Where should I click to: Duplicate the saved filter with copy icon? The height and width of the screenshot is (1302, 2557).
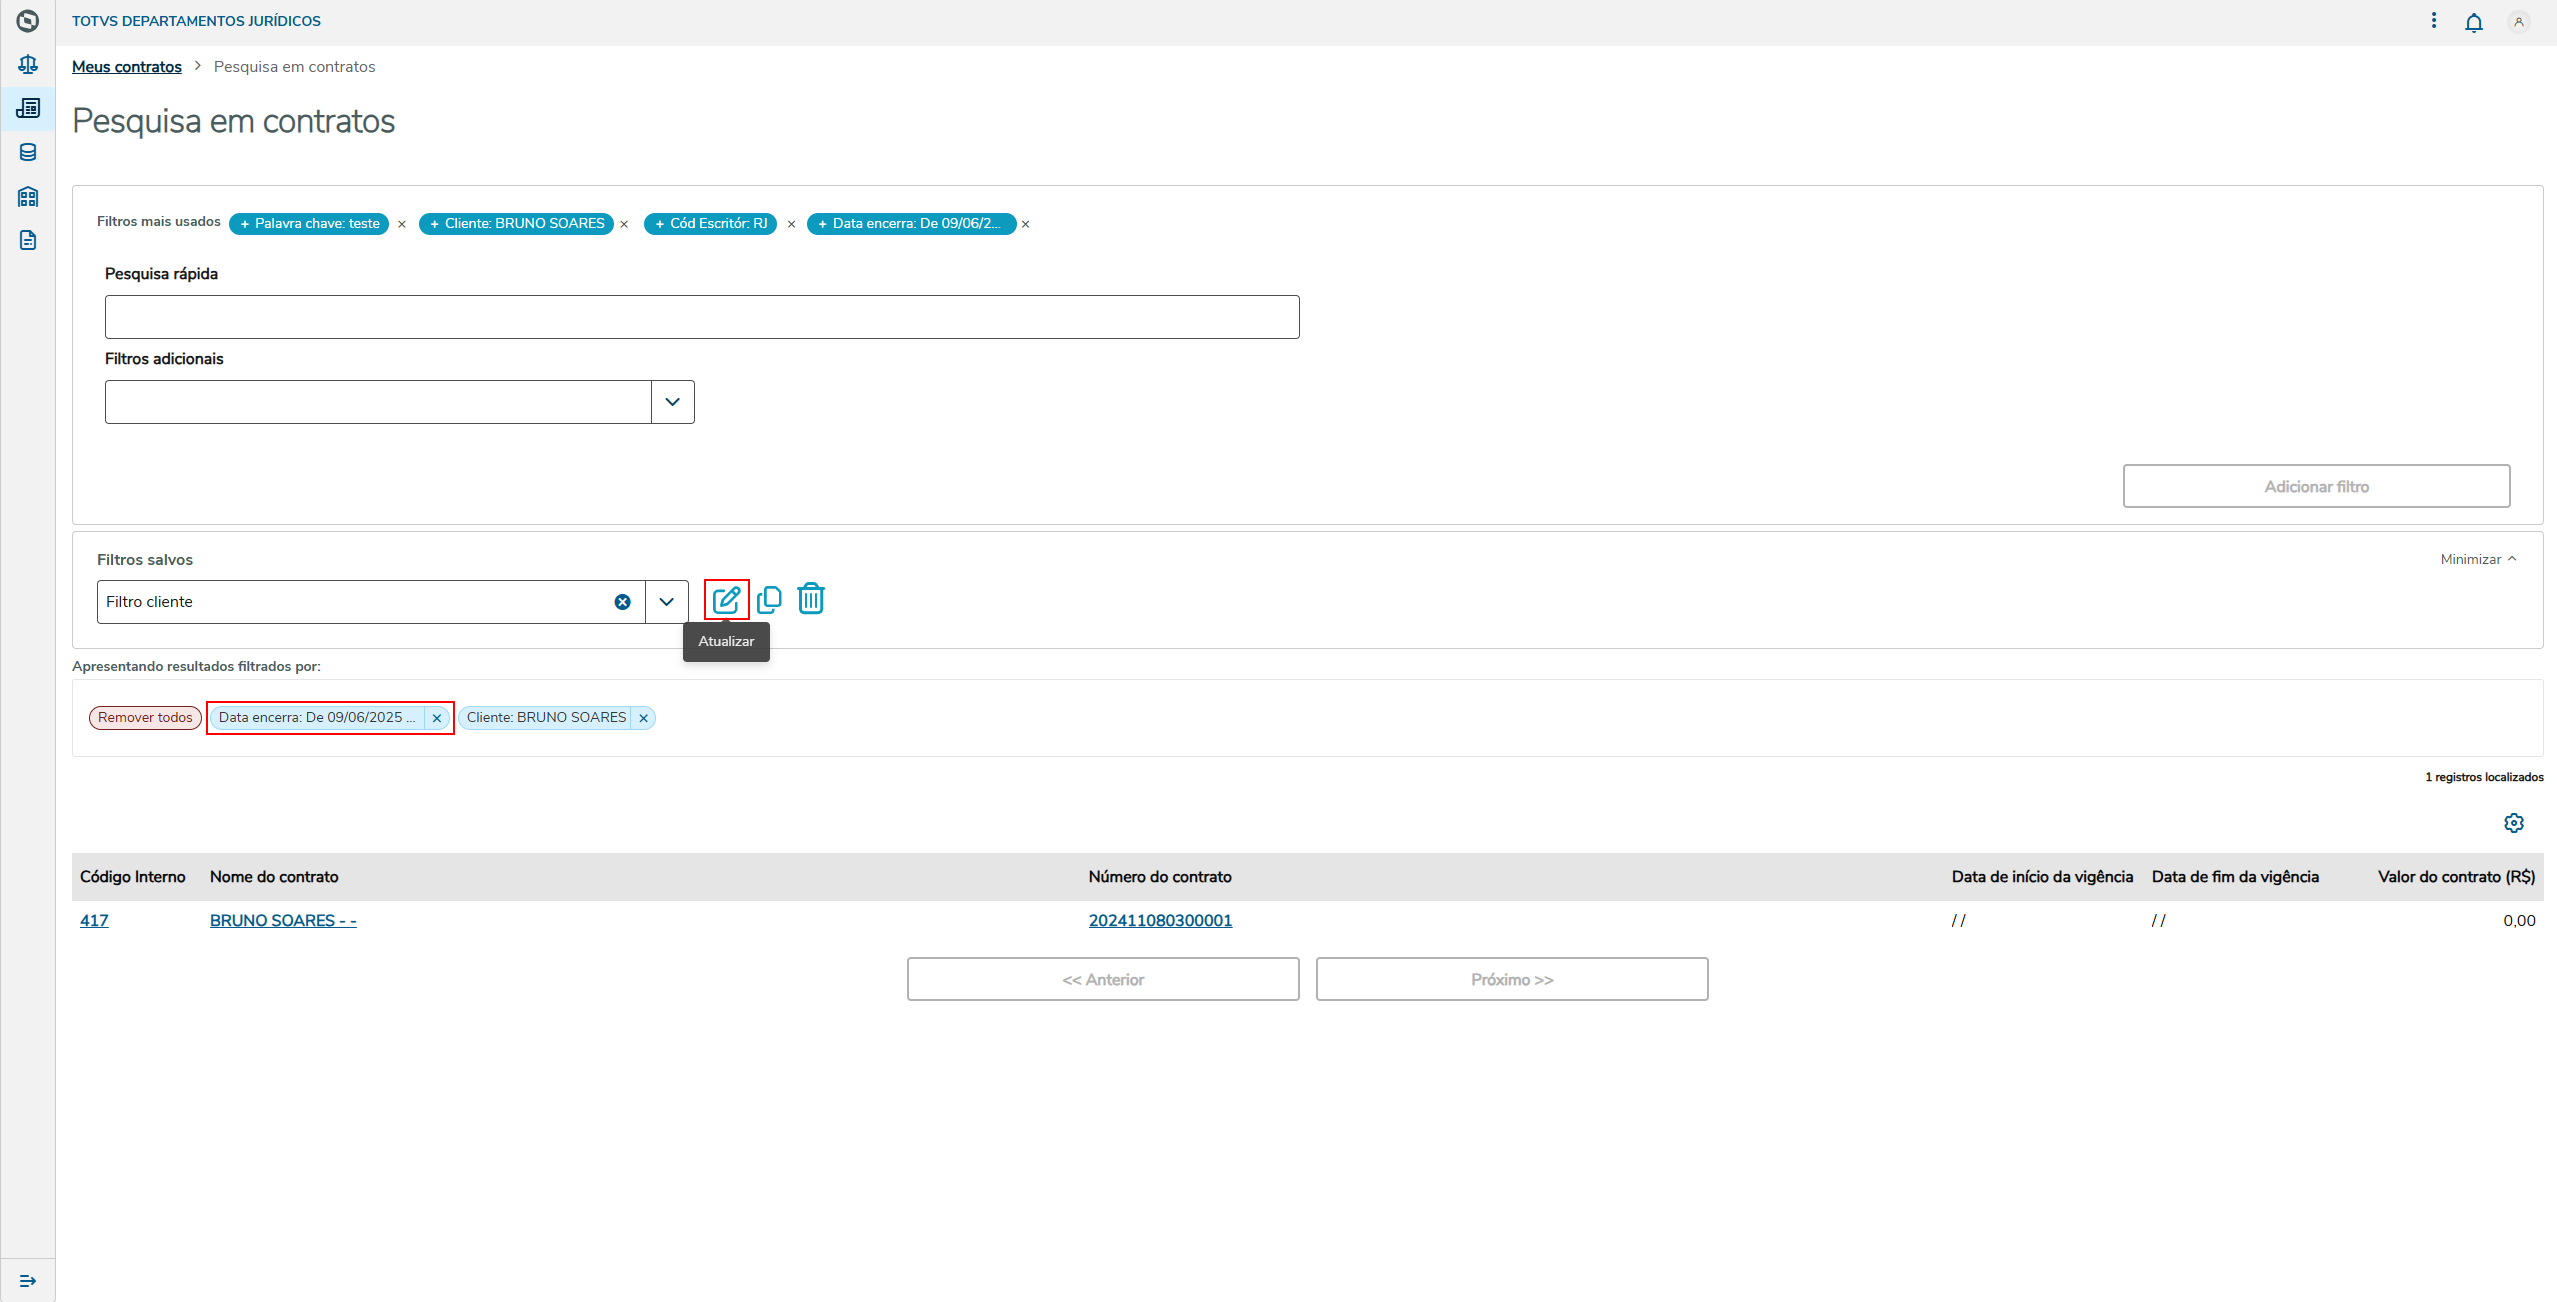769,600
